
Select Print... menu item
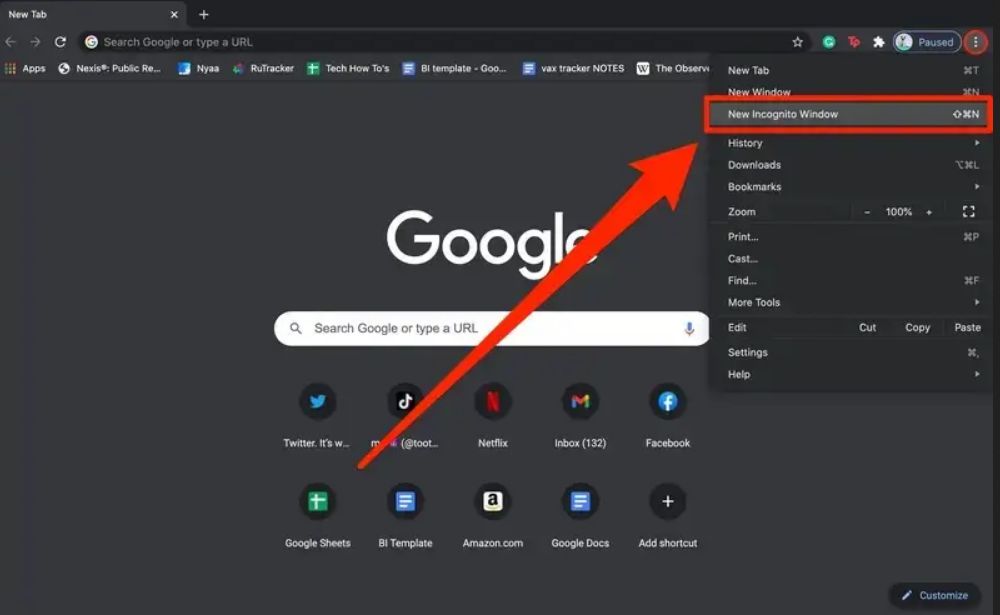[x=852, y=237]
